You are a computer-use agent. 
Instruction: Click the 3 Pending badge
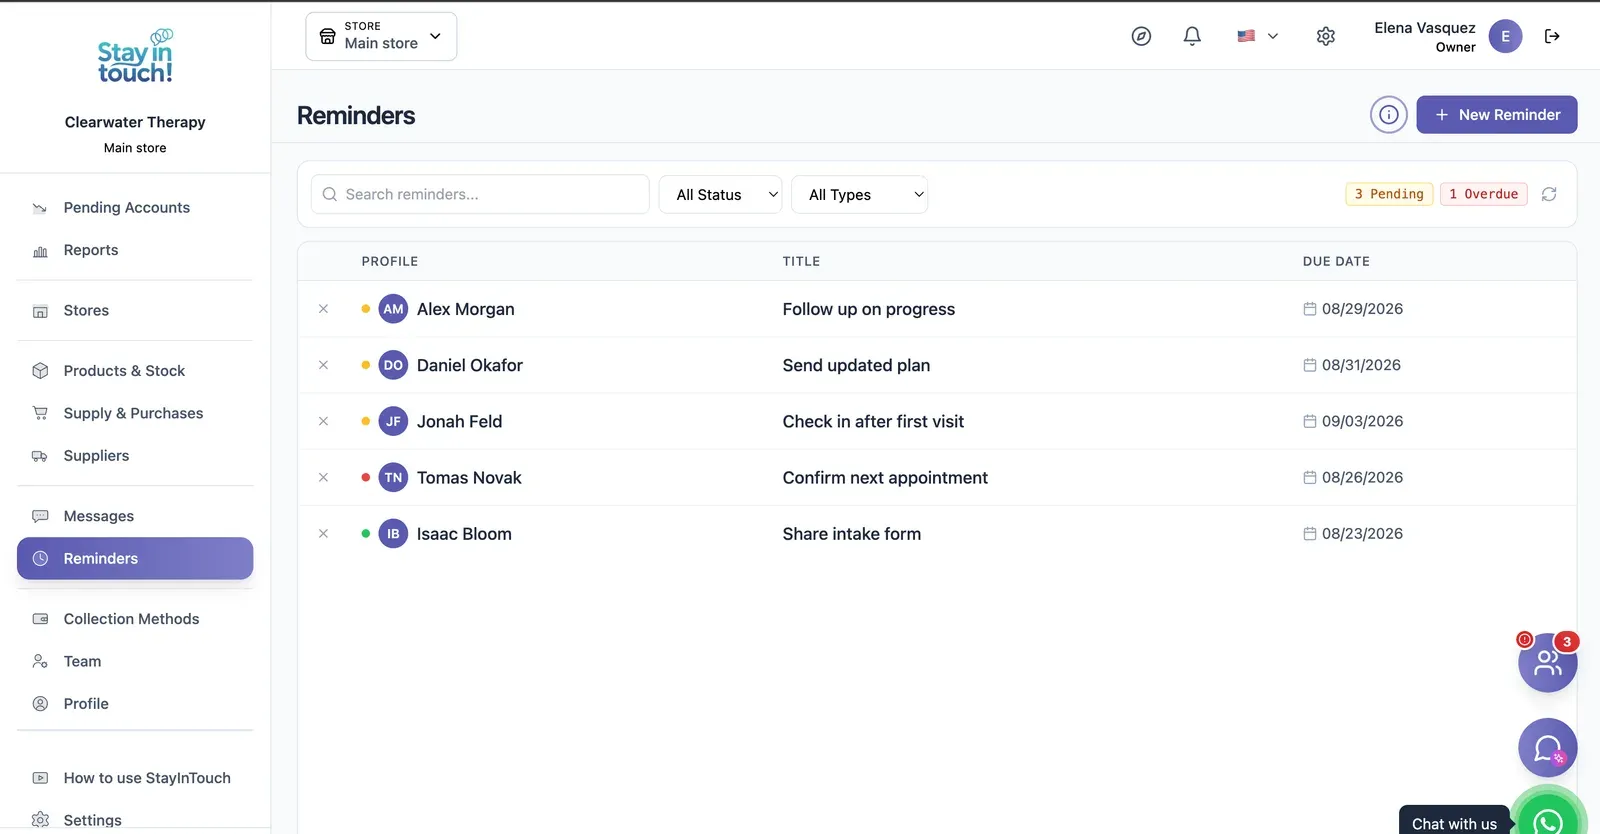[x=1389, y=194]
